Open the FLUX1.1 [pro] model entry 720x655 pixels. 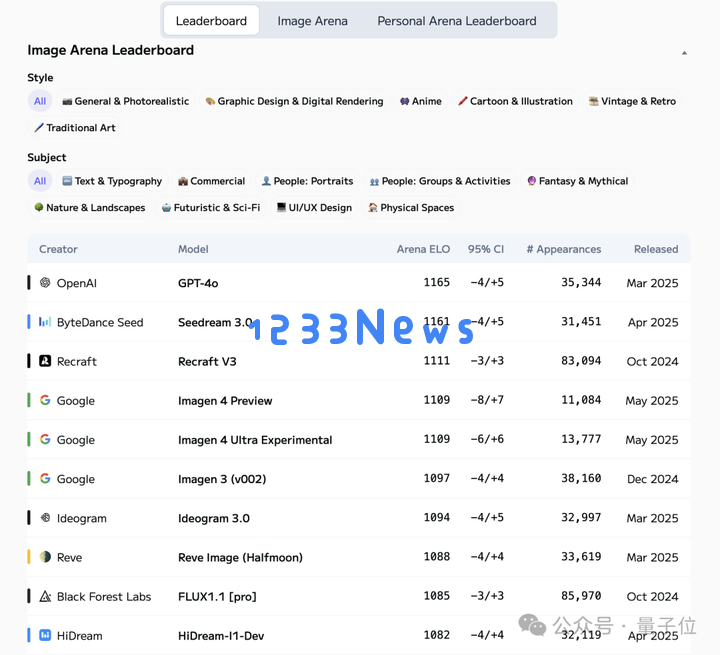(x=217, y=597)
